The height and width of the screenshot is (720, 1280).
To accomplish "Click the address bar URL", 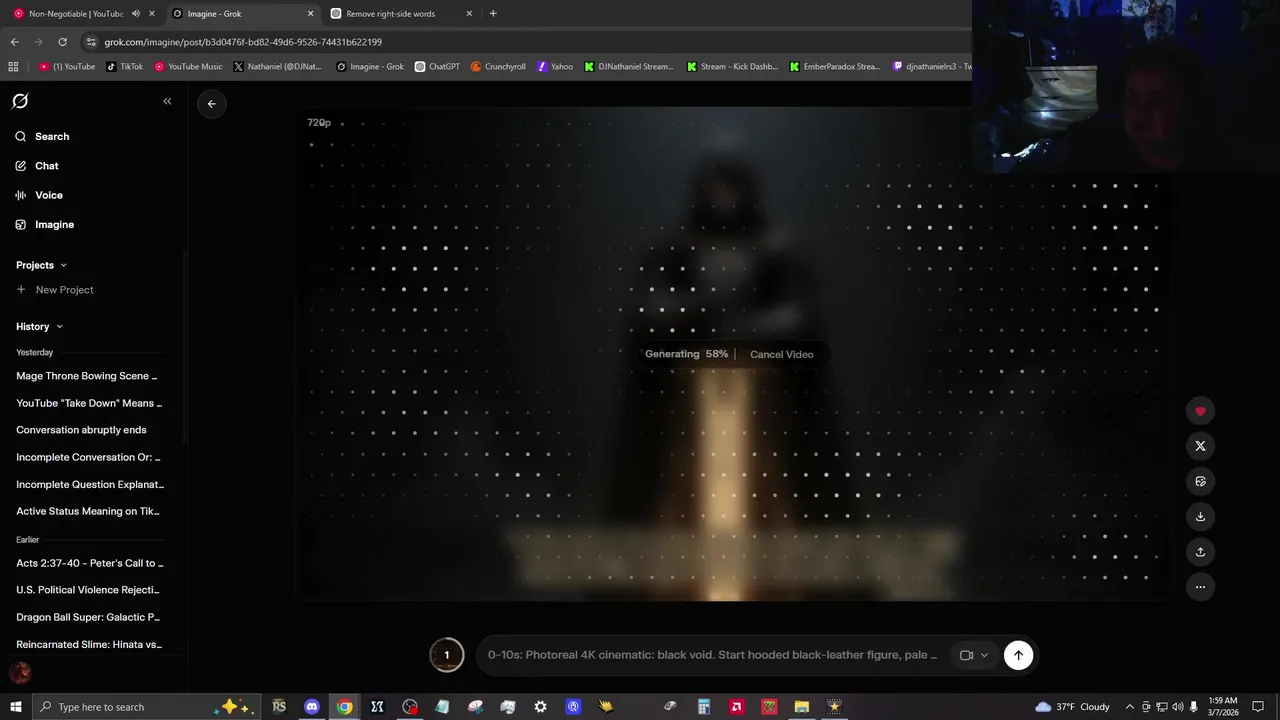I will (243, 42).
